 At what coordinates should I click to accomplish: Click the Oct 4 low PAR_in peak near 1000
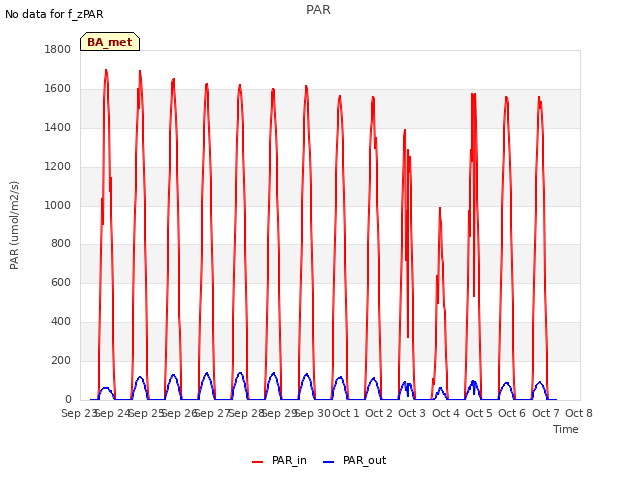coord(440,208)
